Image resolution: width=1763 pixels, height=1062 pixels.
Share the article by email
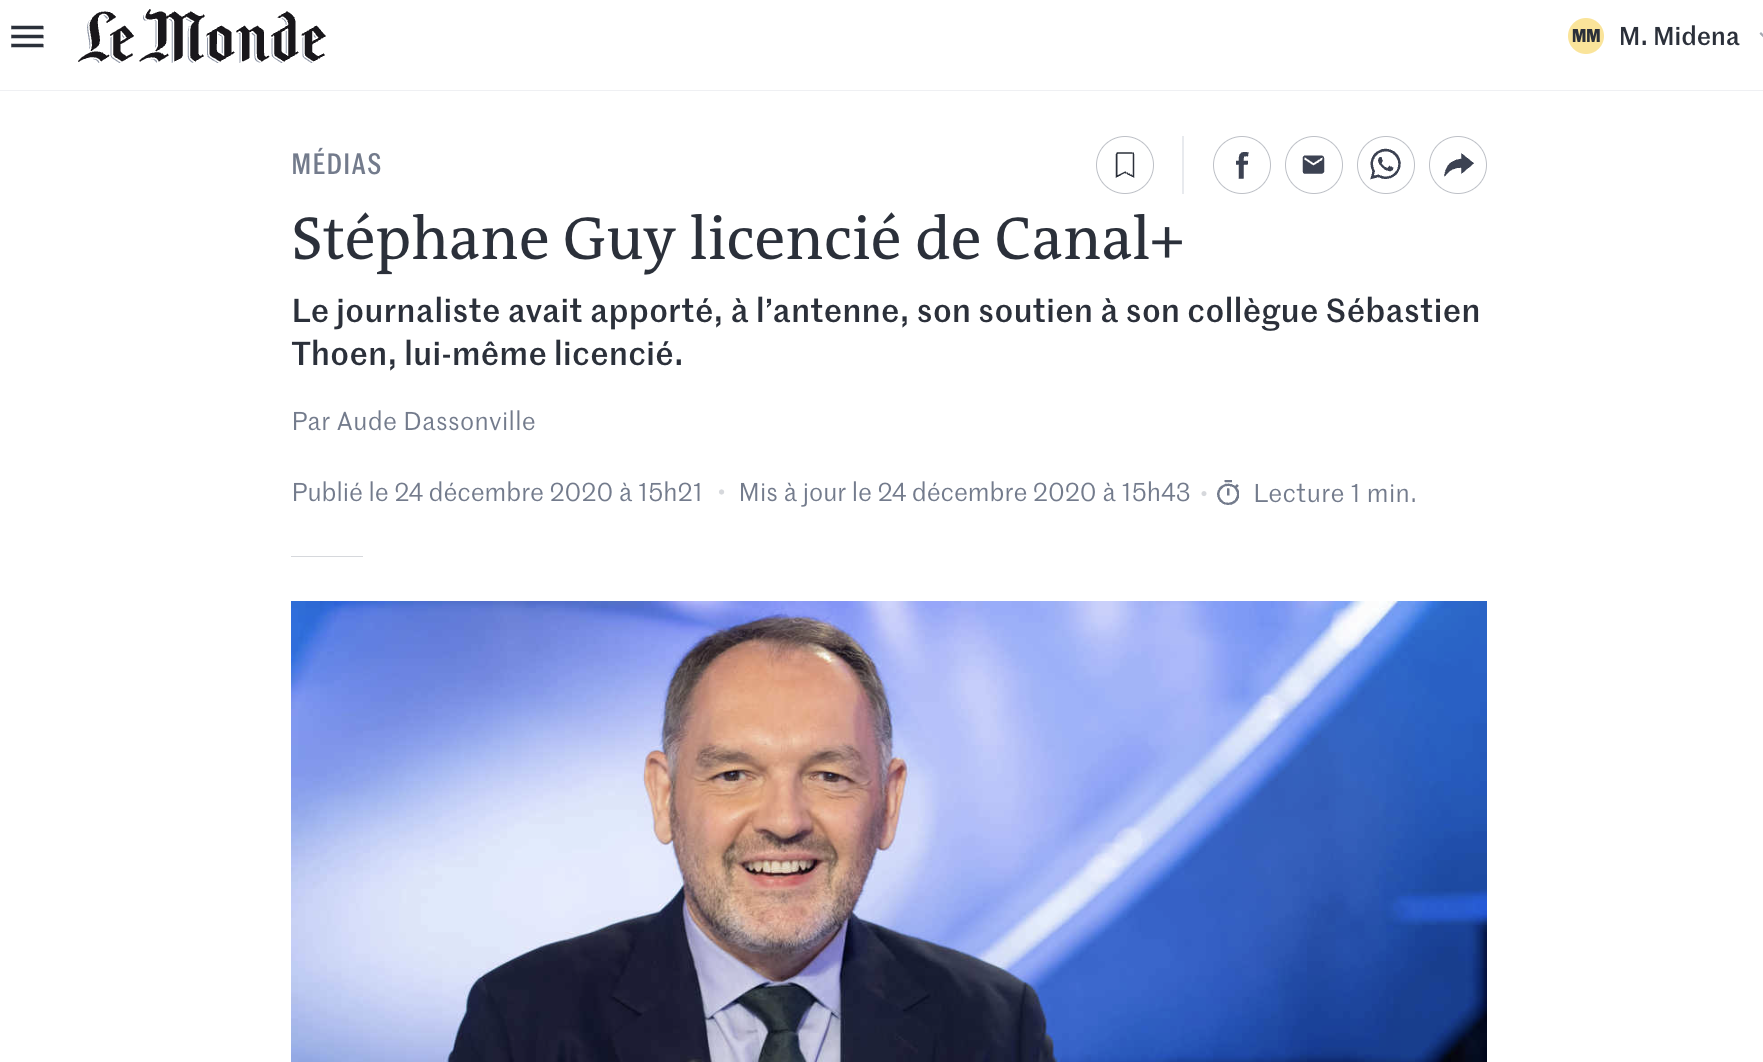(1314, 165)
